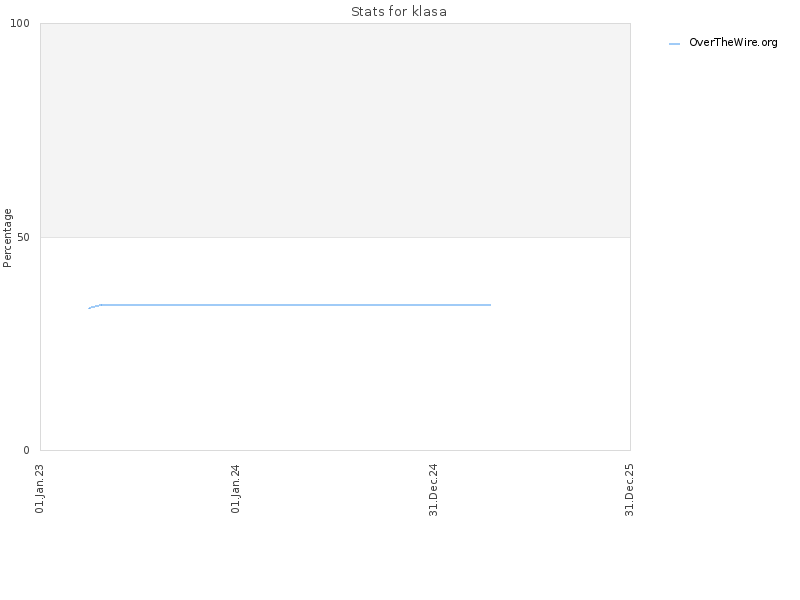
Task: Toggle the OverTheWire.org series in legend
Action: [732, 43]
